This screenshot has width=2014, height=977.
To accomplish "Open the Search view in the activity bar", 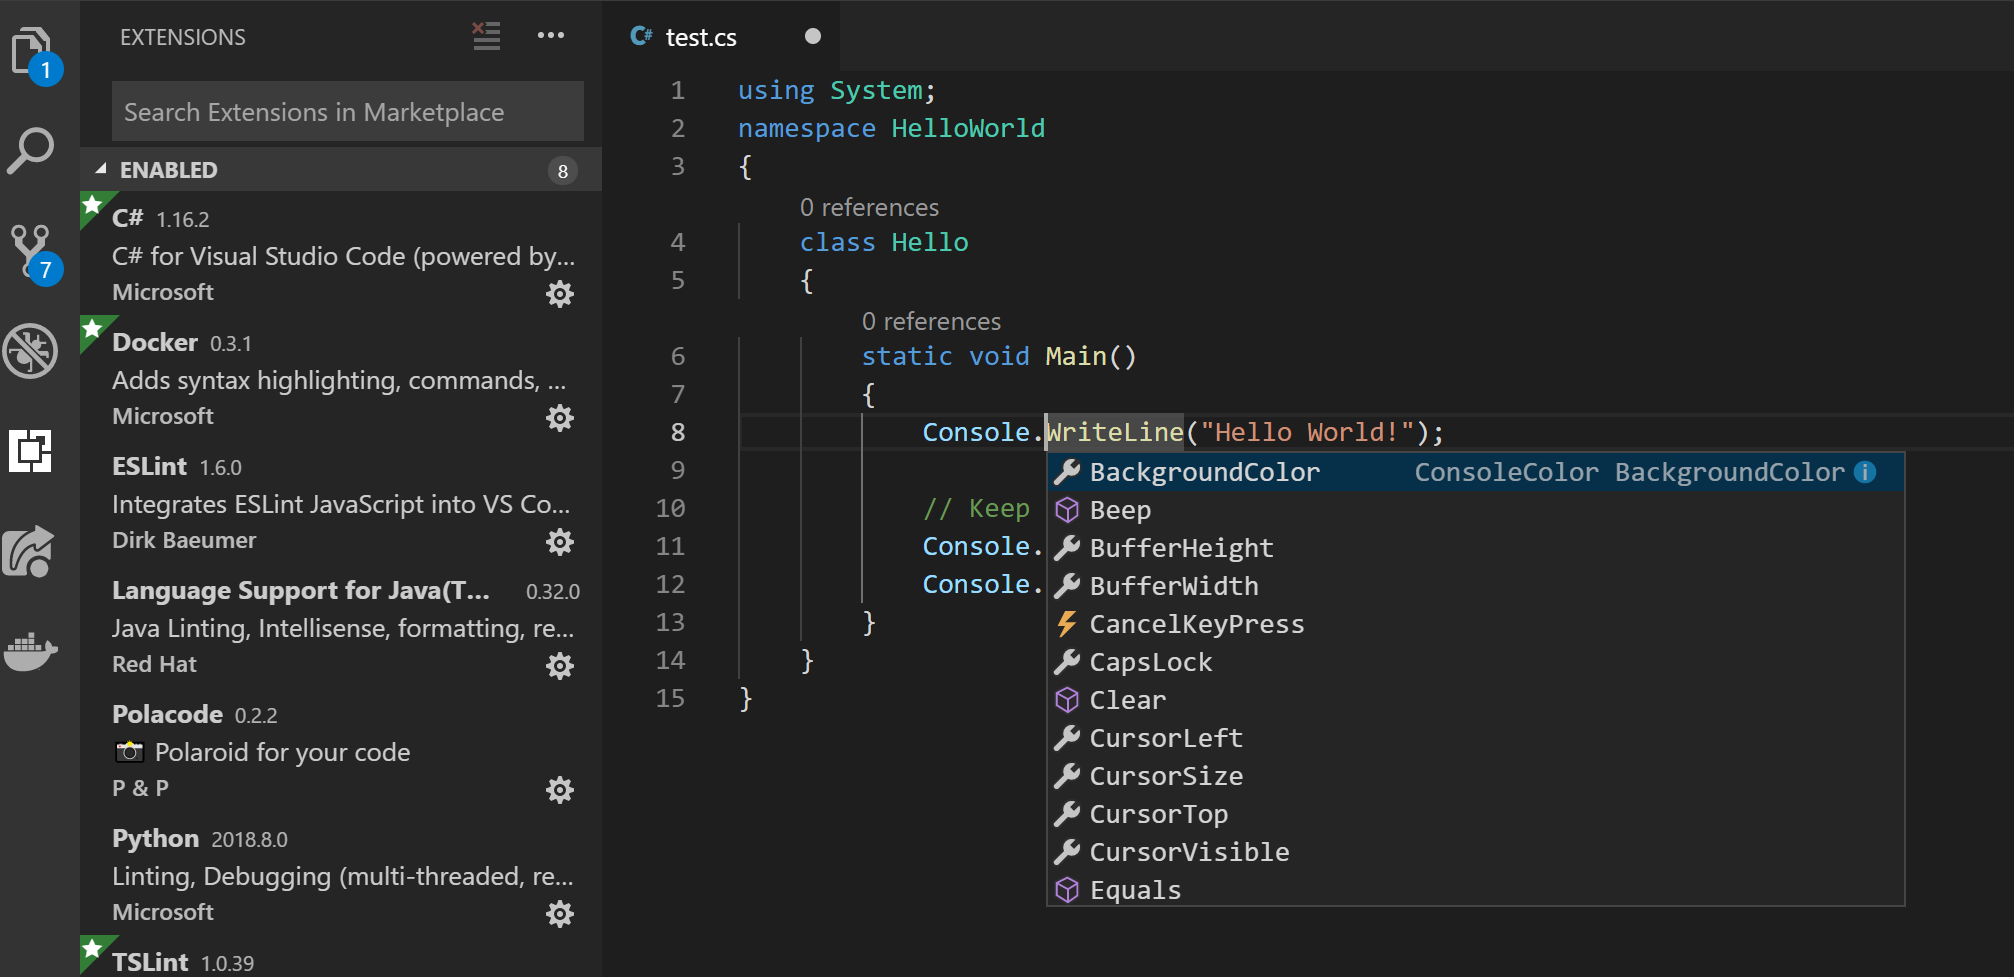I will point(31,151).
